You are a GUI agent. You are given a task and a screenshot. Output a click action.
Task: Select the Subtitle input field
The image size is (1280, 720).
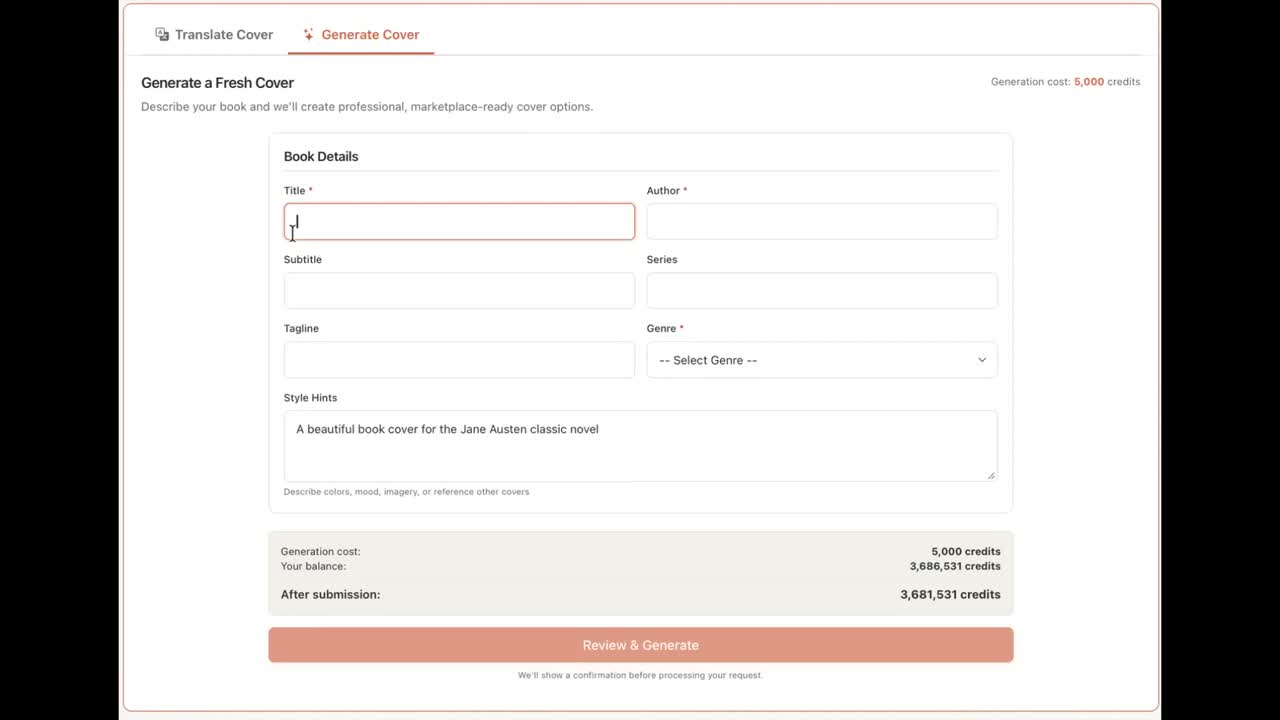point(459,291)
